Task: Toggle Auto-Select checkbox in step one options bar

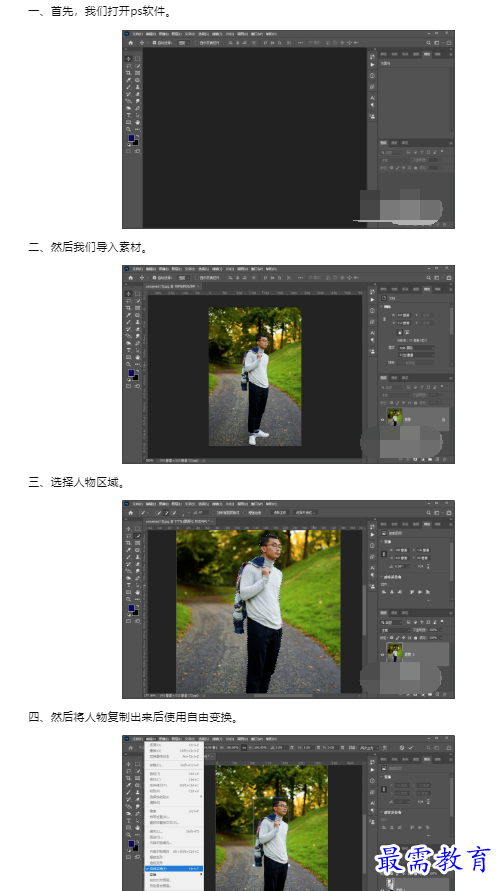Action: click(154, 43)
